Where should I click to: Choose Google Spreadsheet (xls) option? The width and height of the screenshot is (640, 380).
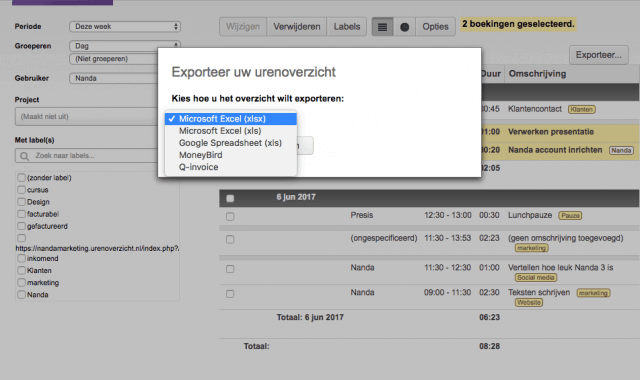click(231, 143)
